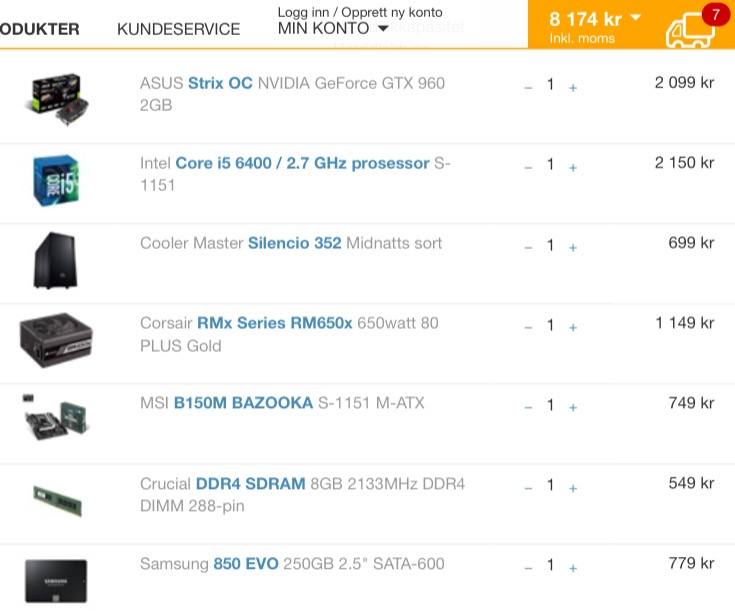
Task: Open the Strix OC product link
Action: click(x=220, y=83)
